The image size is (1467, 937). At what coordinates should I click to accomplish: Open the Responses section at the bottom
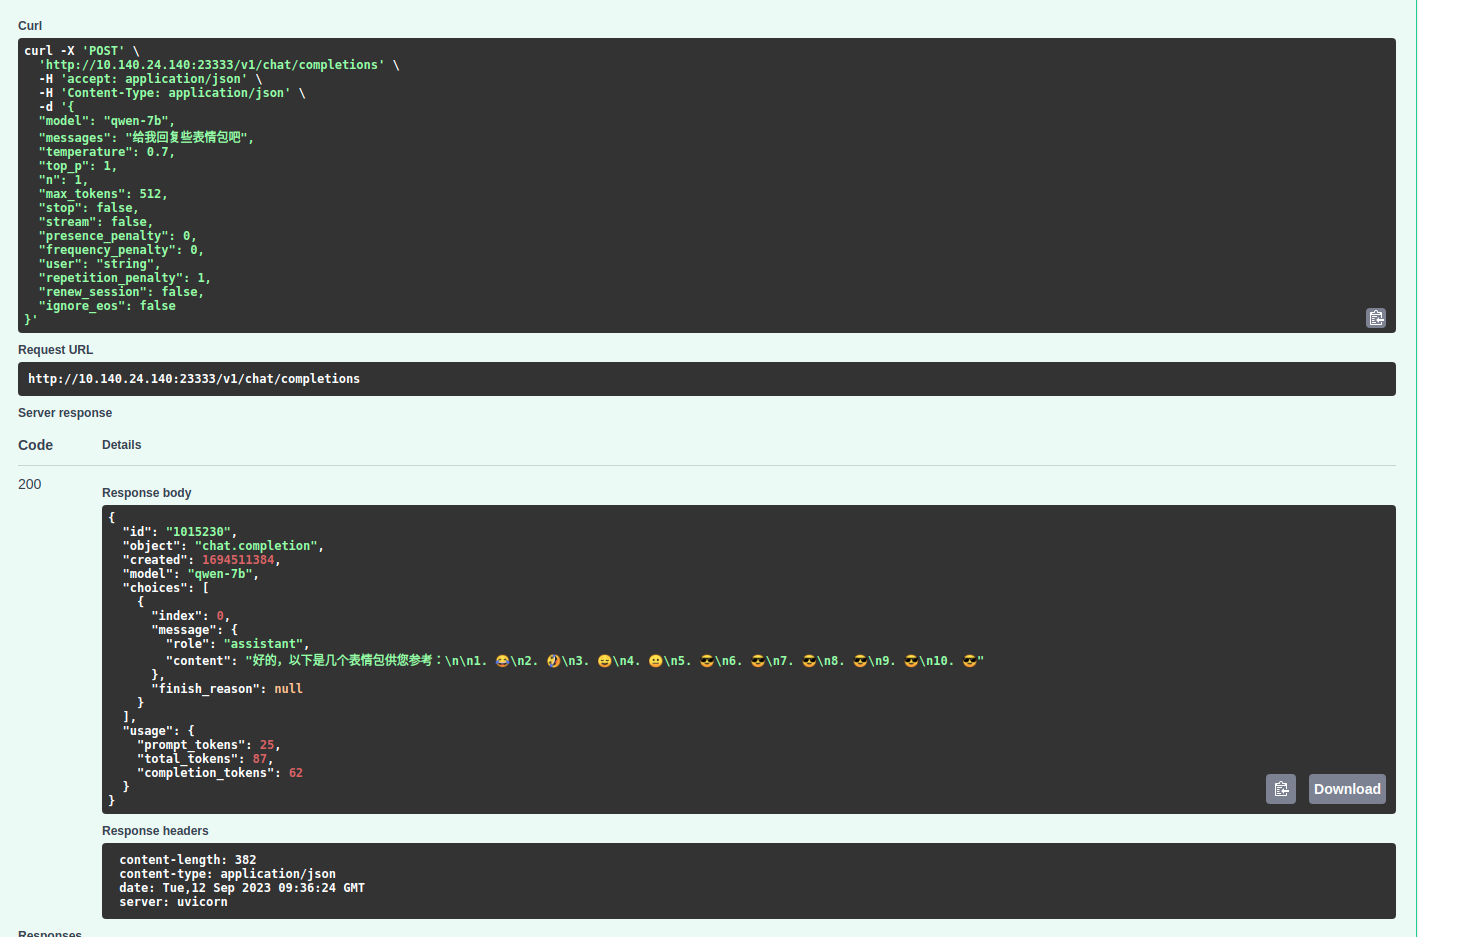click(49, 932)
